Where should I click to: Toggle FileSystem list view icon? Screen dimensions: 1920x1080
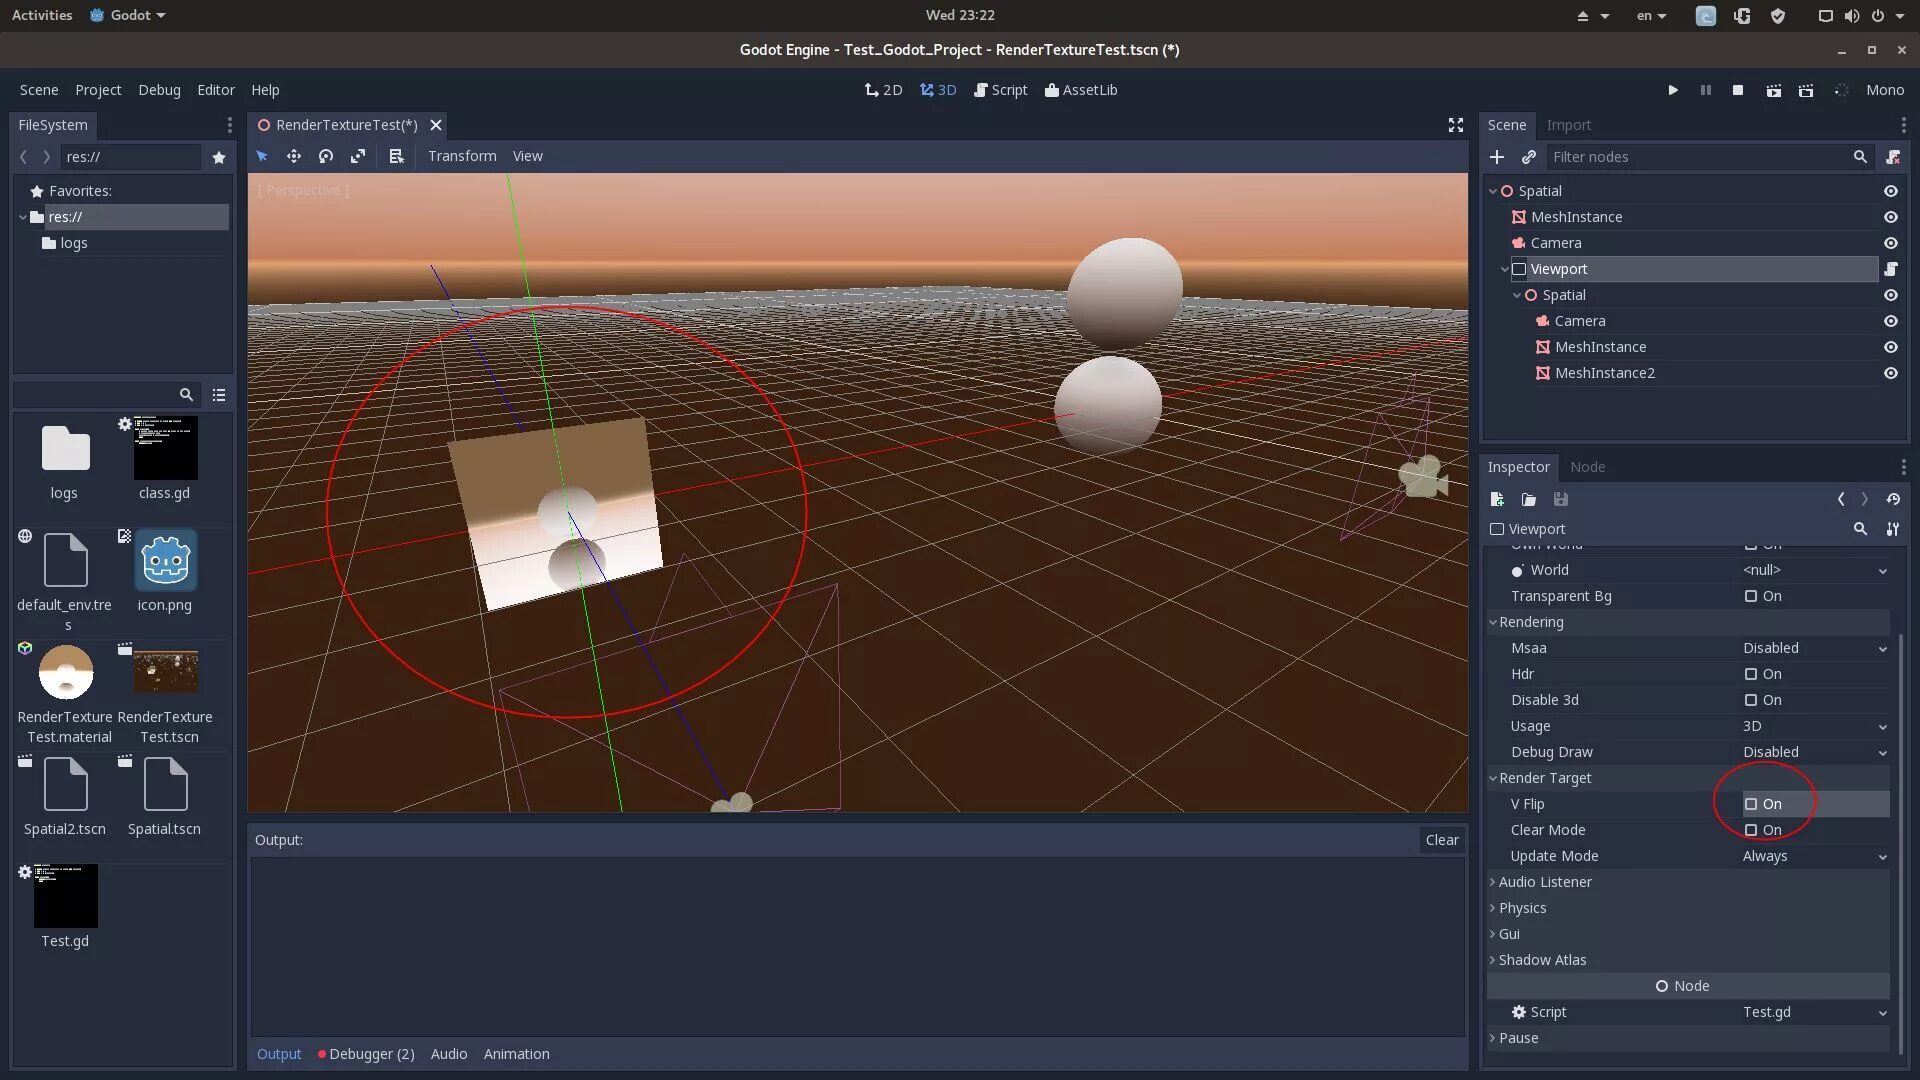(x=219, y=395)
